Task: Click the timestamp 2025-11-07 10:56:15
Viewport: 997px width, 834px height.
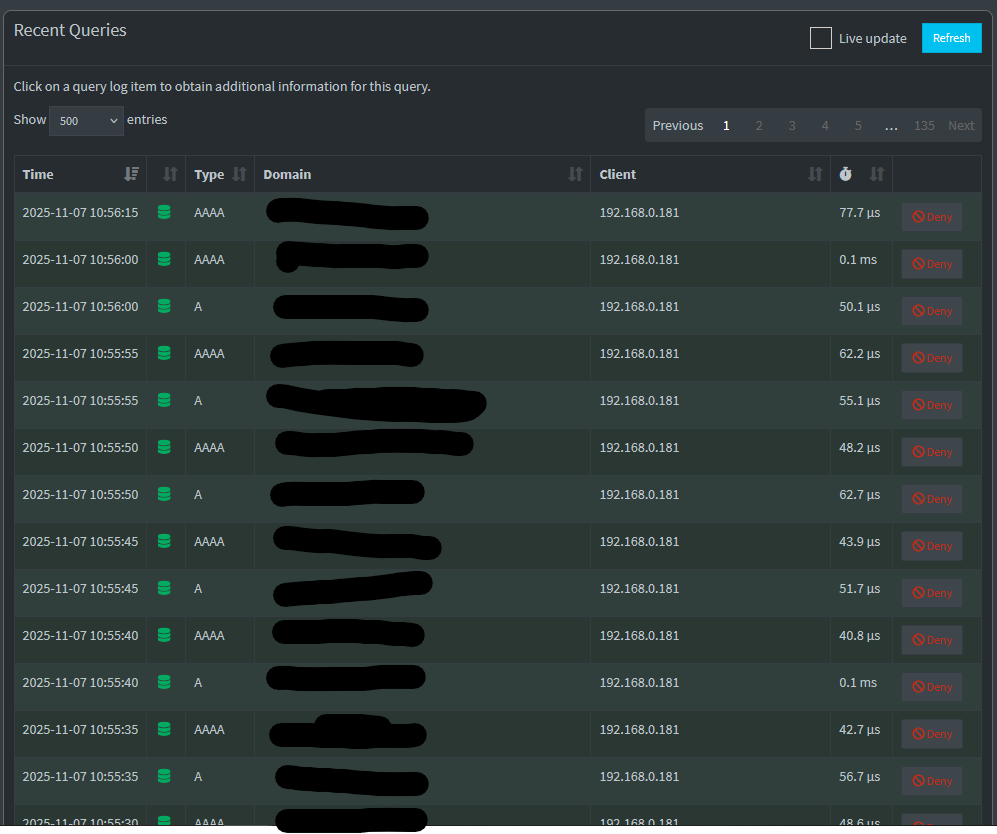Action: click(x=80, y=212)
